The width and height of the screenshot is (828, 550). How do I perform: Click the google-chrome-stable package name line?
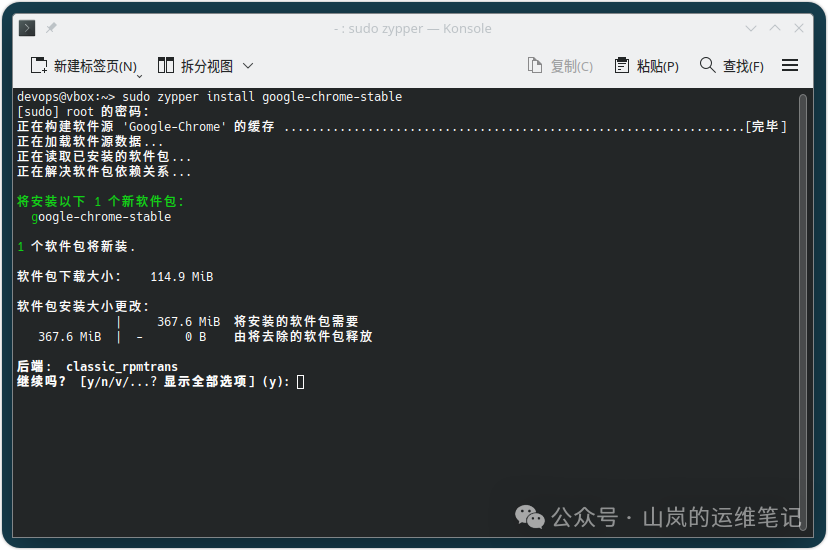click(x=101, y=217)
